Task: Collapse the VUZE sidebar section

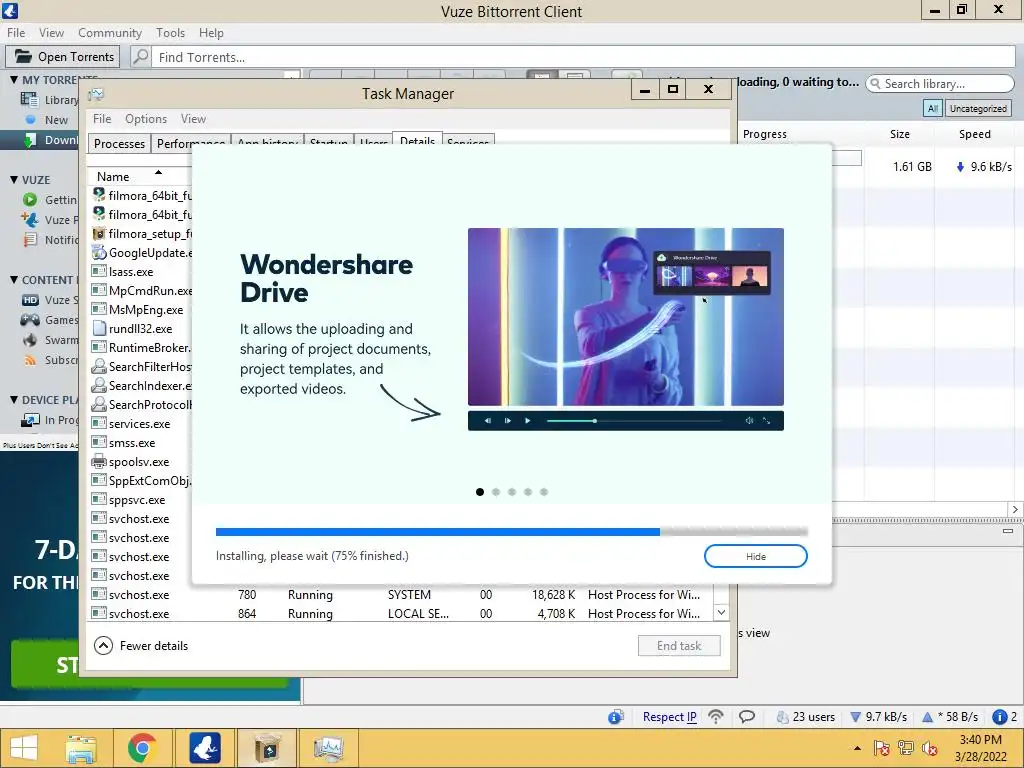Action: click(x=14, y=180)
